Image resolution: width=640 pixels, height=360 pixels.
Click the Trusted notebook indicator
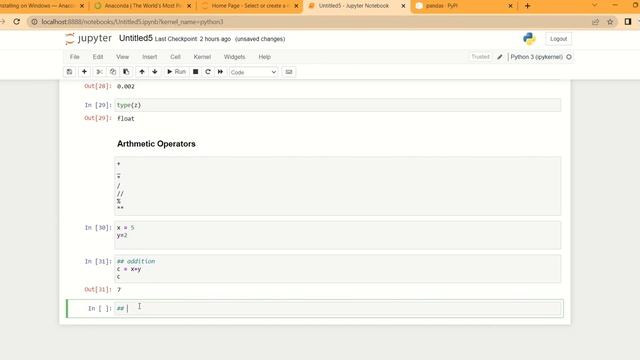coord(480,57)
